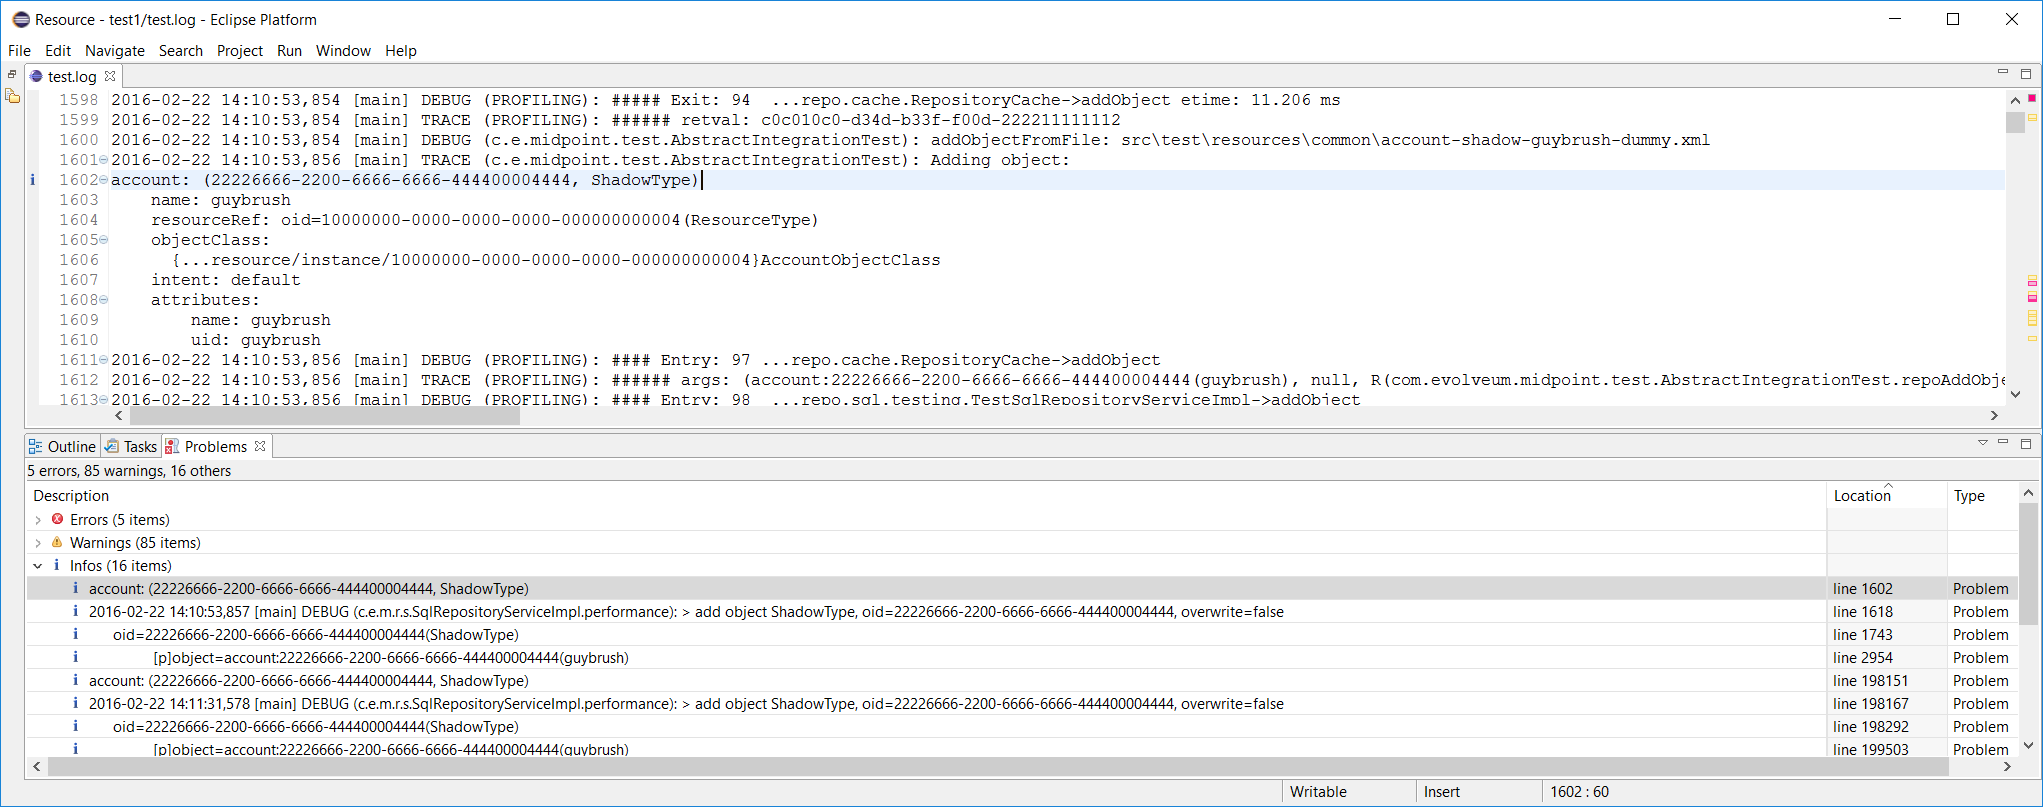Maximize the Problems panel
This screenshot has height=807, width=2043.
tap(2026, 443)
